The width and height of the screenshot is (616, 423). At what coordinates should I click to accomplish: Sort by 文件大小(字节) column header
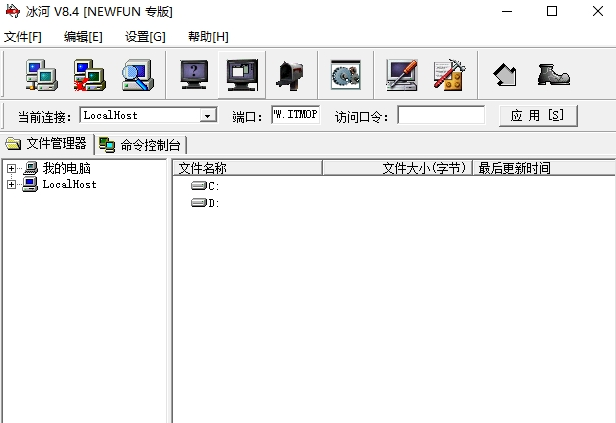coord(397,168)
